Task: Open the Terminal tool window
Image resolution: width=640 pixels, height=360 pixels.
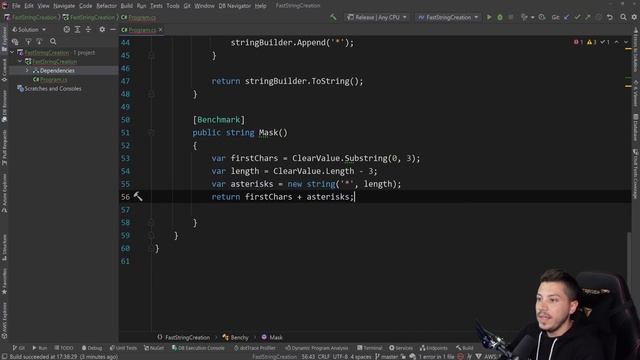Action: [x=369, y=348]
